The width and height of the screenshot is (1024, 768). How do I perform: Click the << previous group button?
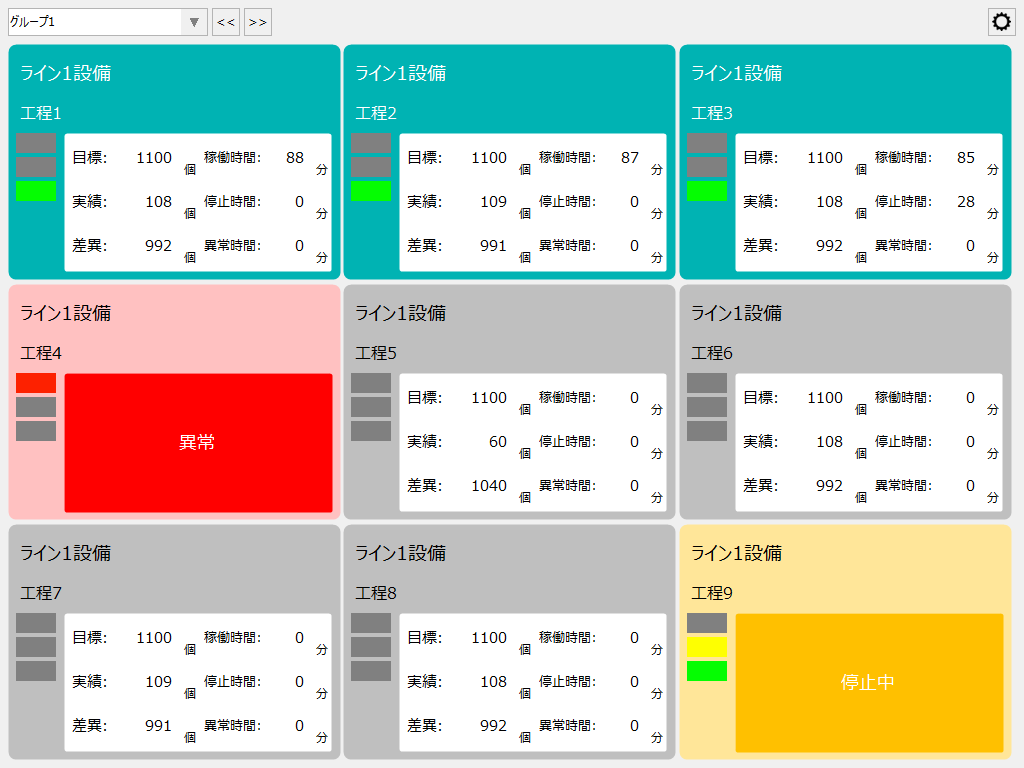pos(225,21)
